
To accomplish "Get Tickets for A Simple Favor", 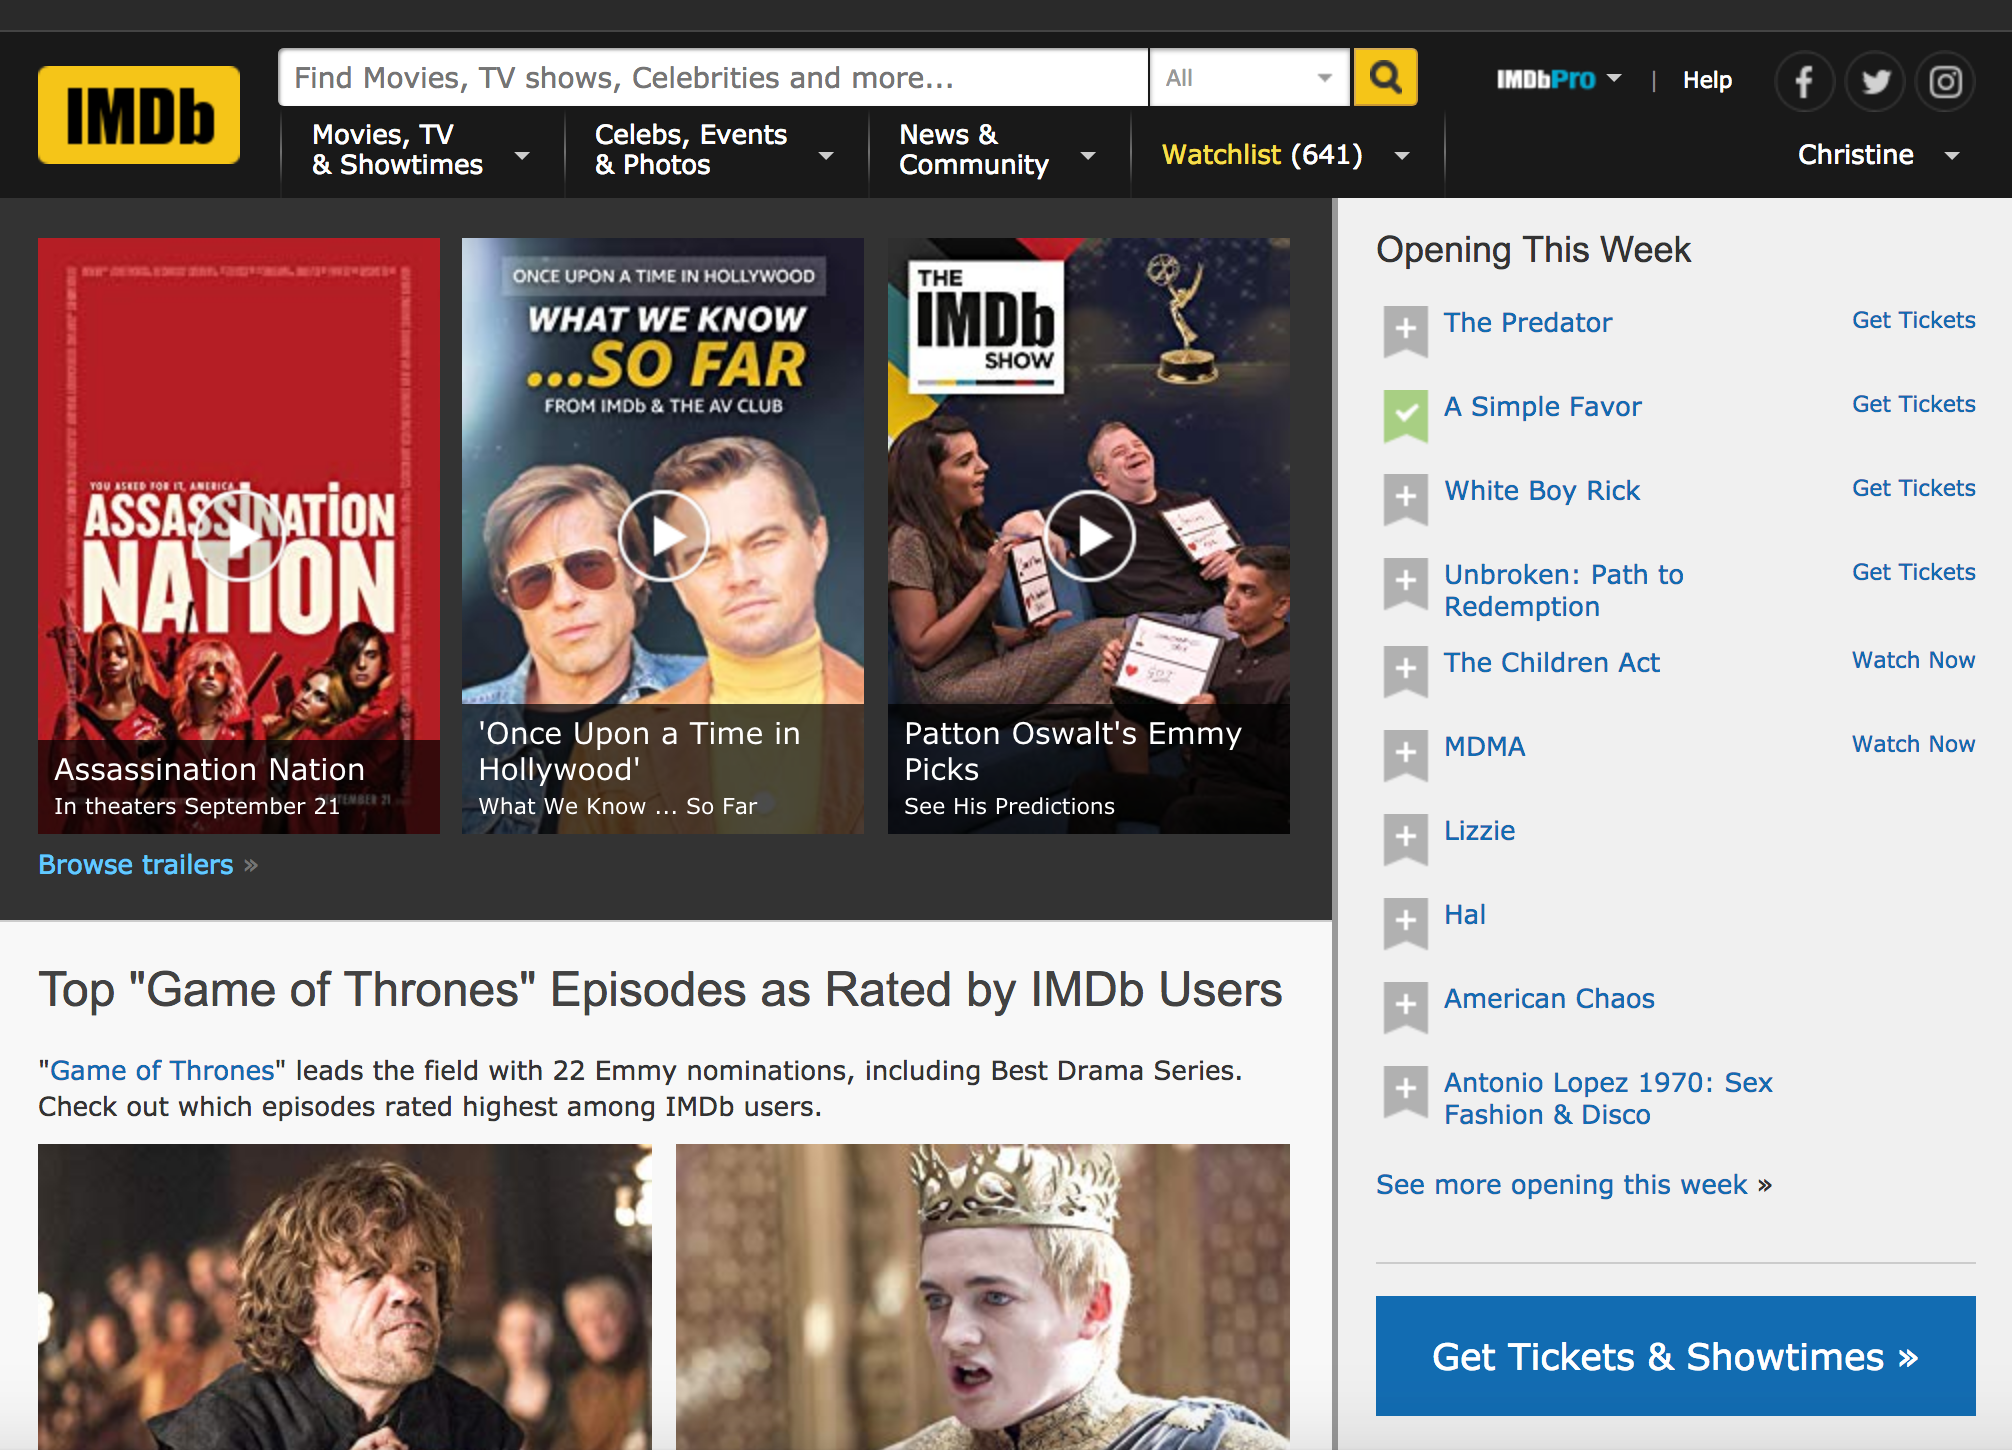I will 1913,404.
